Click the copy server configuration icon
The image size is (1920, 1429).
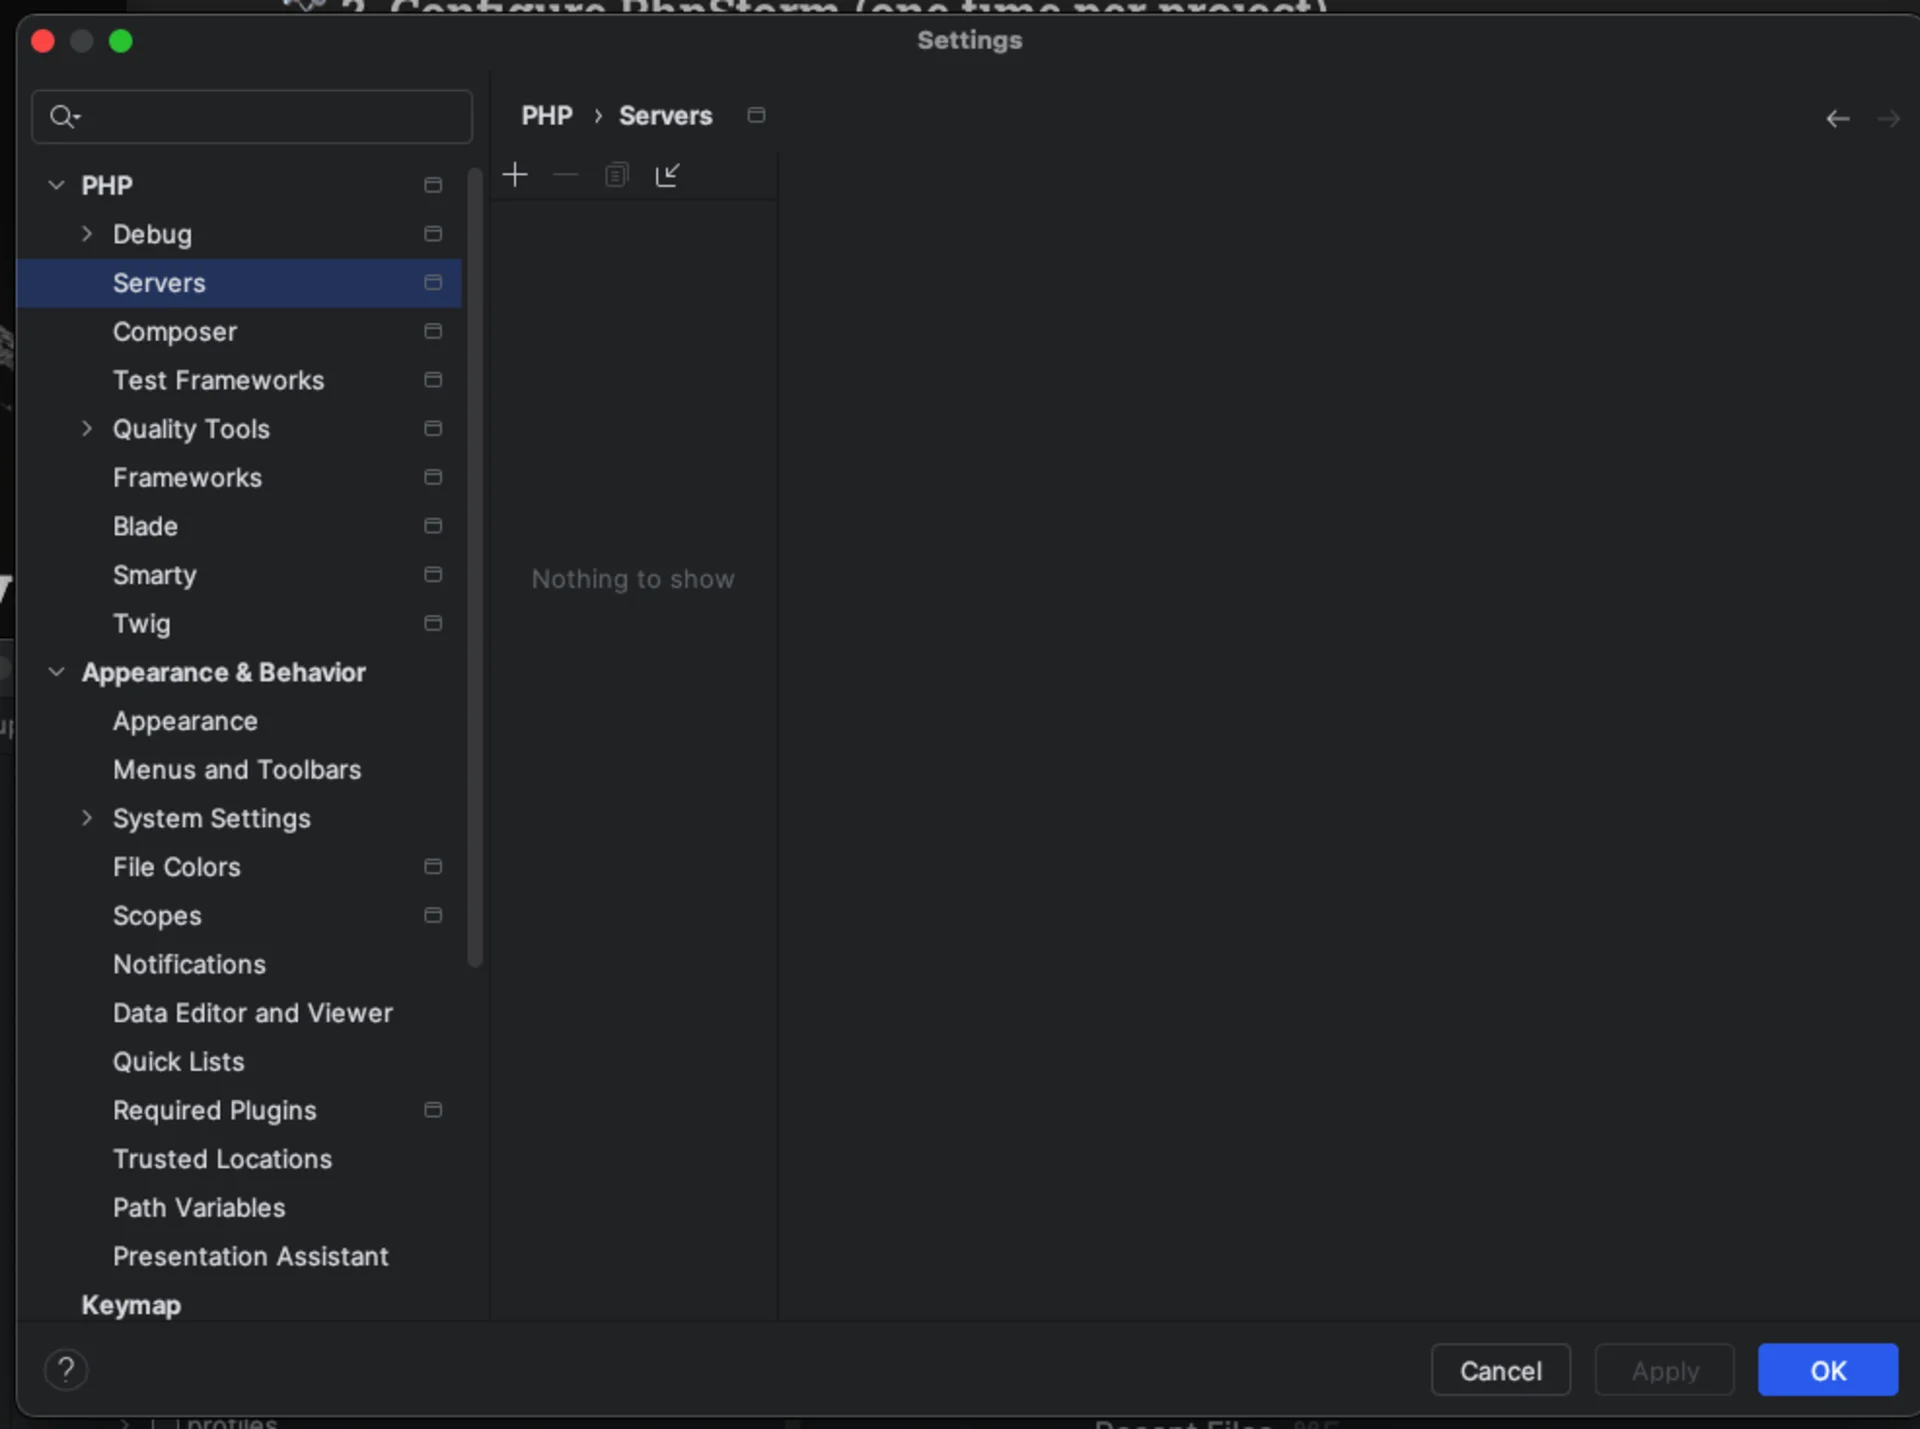click(x=616, y=175)
